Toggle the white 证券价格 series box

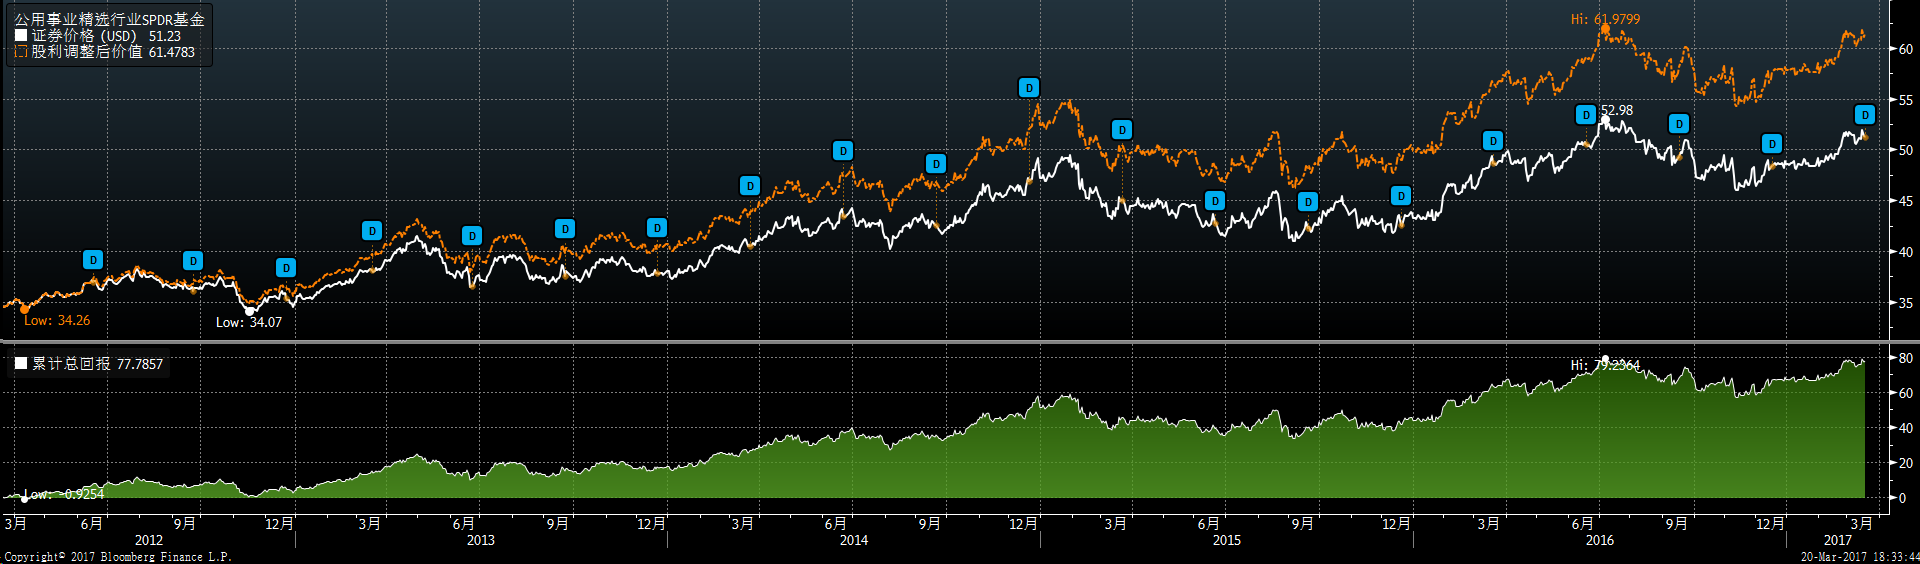21,36
